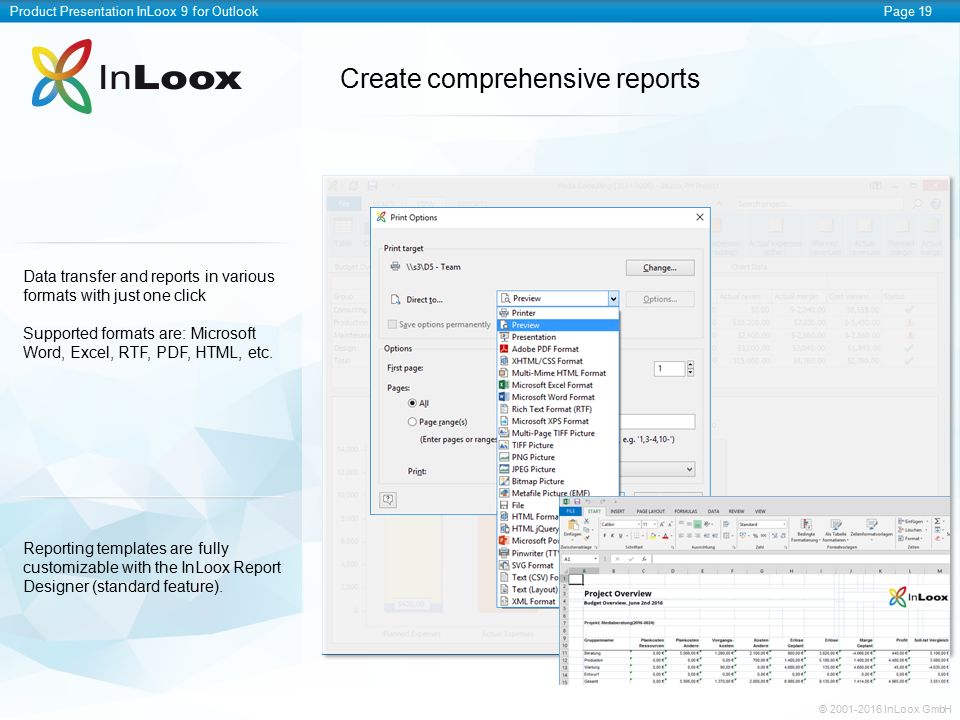Click the File (disk) icon entry

click(x=504, y=505)
